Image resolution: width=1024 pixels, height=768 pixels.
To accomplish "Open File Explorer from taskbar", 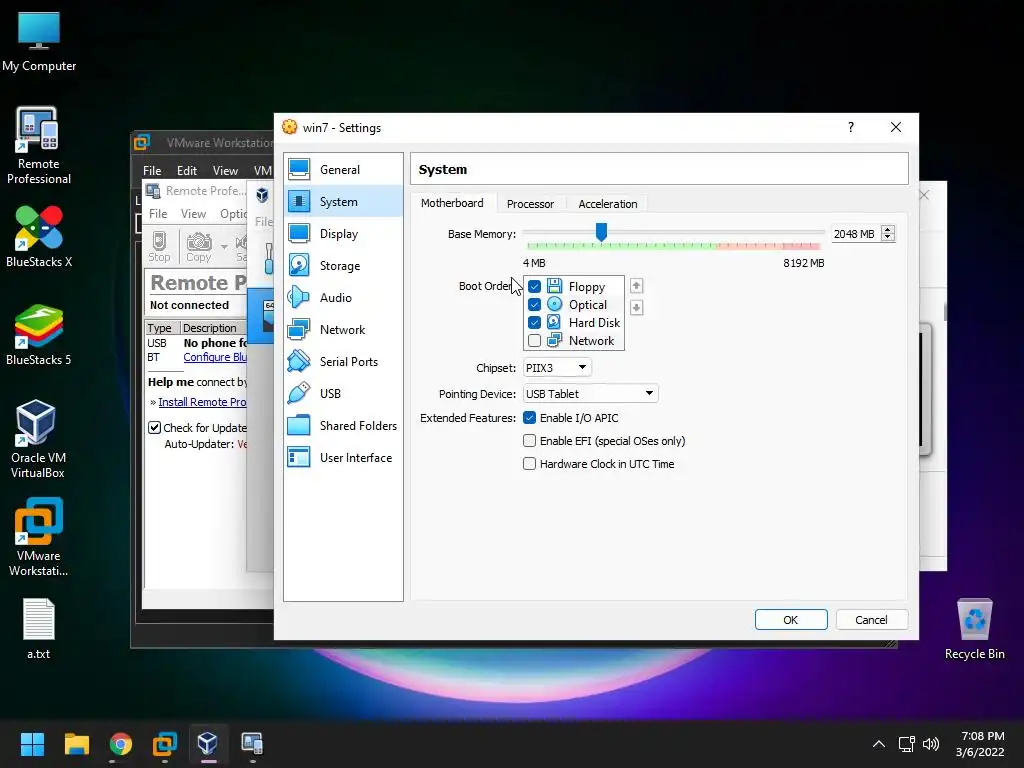I will click(x=76, y=744).
